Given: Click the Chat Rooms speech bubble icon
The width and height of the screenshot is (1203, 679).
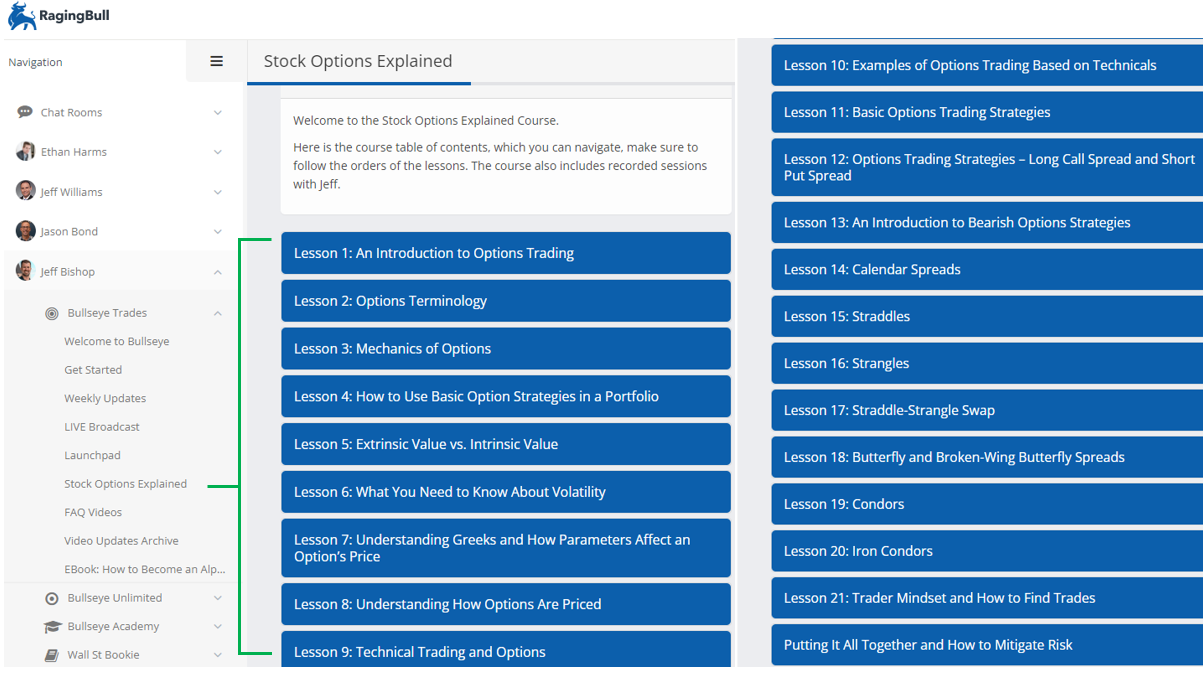Looking at the screenshot, I should (x=25, y=113).
